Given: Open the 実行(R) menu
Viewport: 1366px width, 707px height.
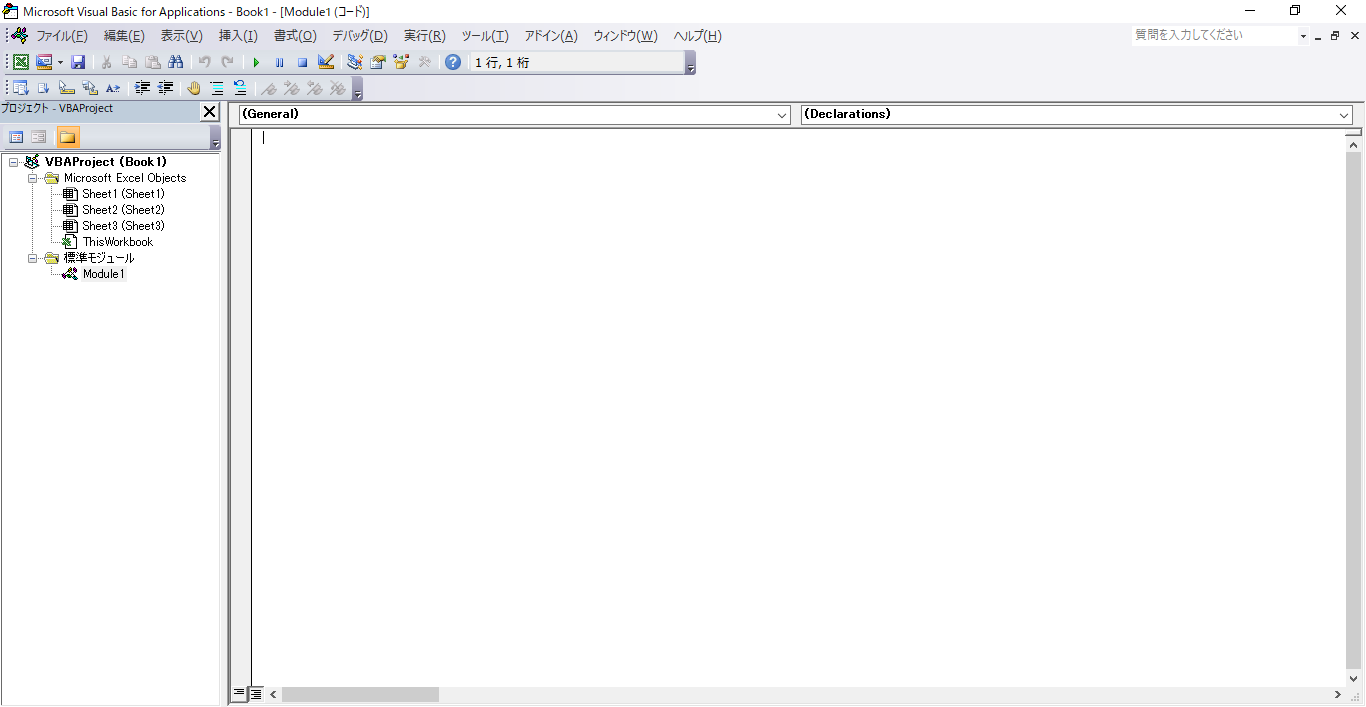Looking at the screenshot, I should coord(424,36).
